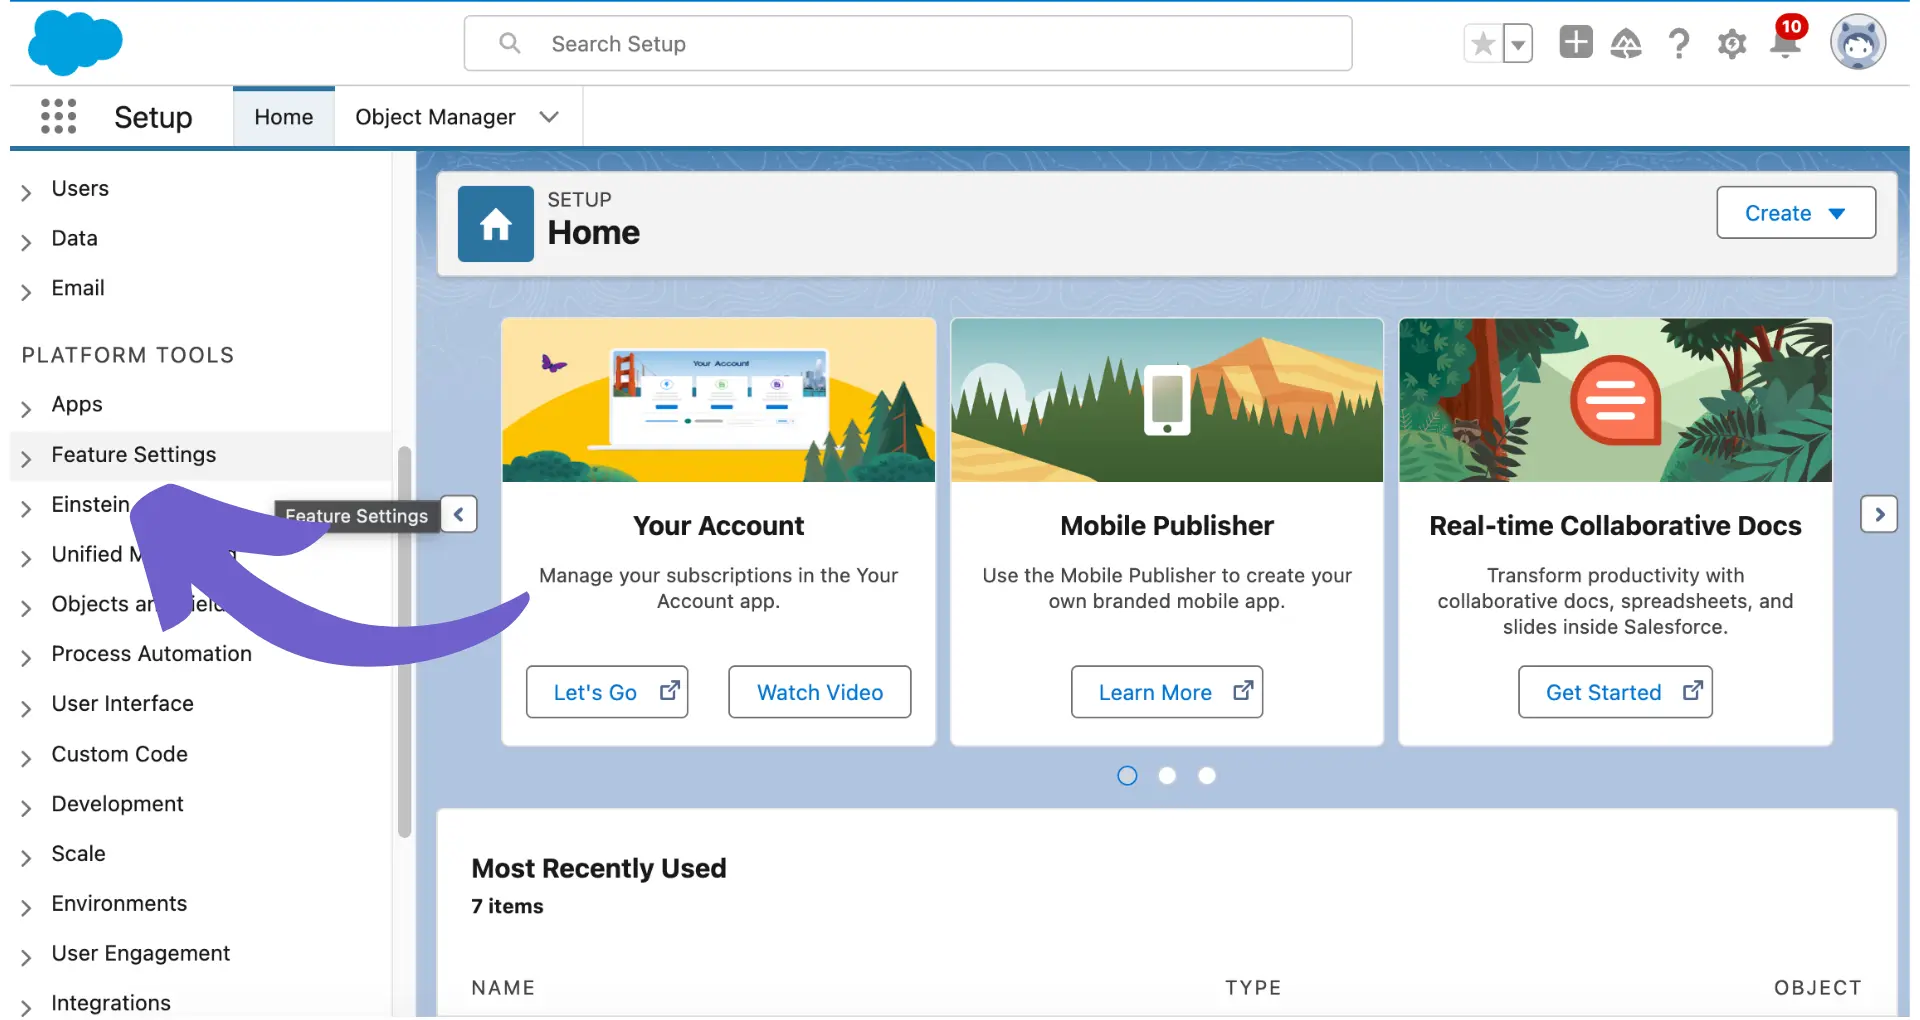Expand the Feature Settings chevron

(26, 458)
